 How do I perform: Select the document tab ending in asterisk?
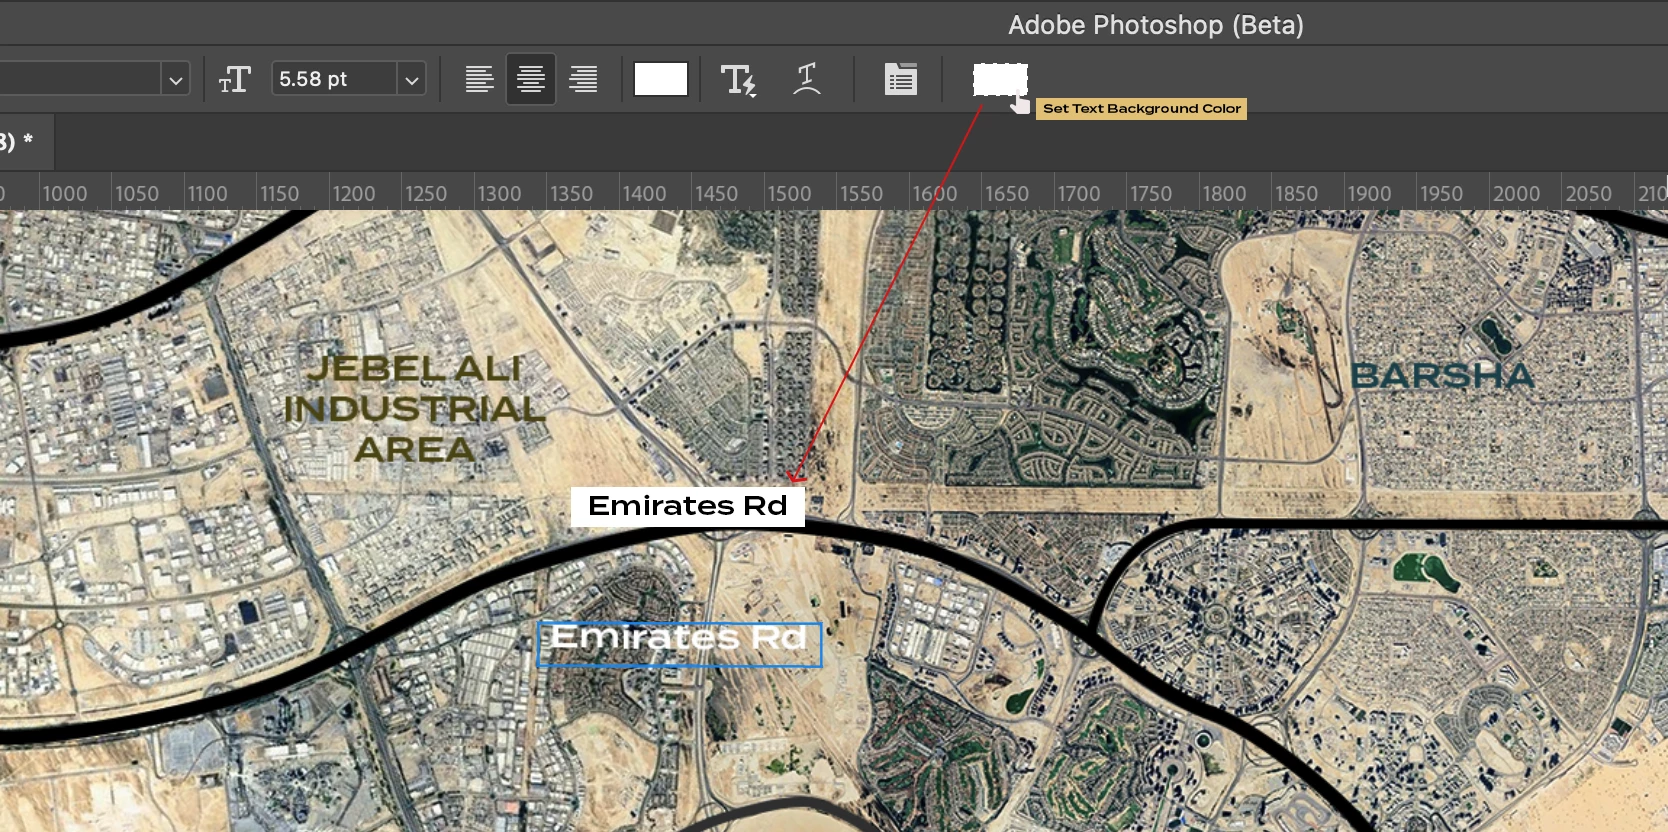[26, 141]
